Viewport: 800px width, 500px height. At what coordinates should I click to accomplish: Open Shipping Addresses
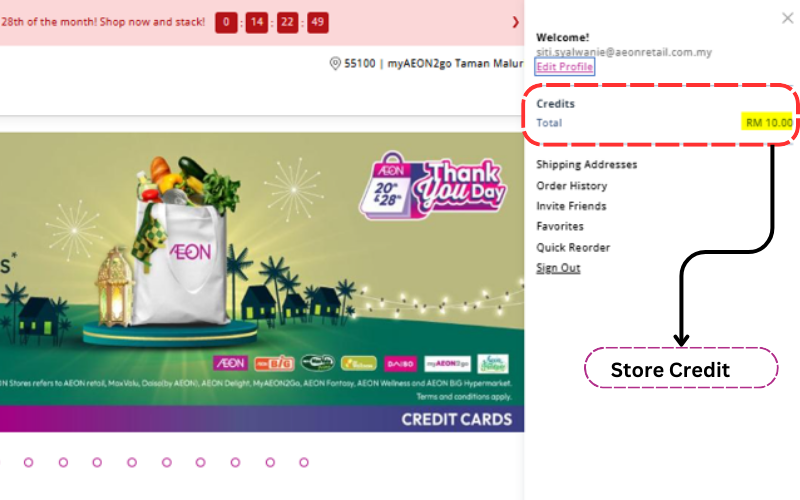pos(586,164)
